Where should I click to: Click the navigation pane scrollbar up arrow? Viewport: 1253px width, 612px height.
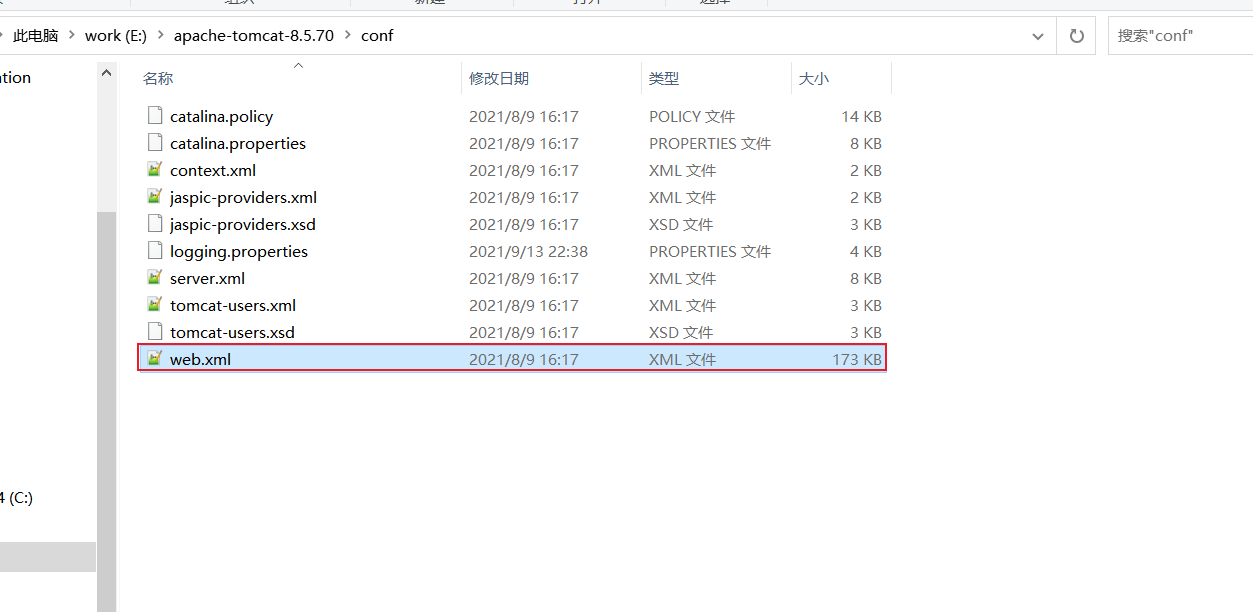(x=106, y=71)
